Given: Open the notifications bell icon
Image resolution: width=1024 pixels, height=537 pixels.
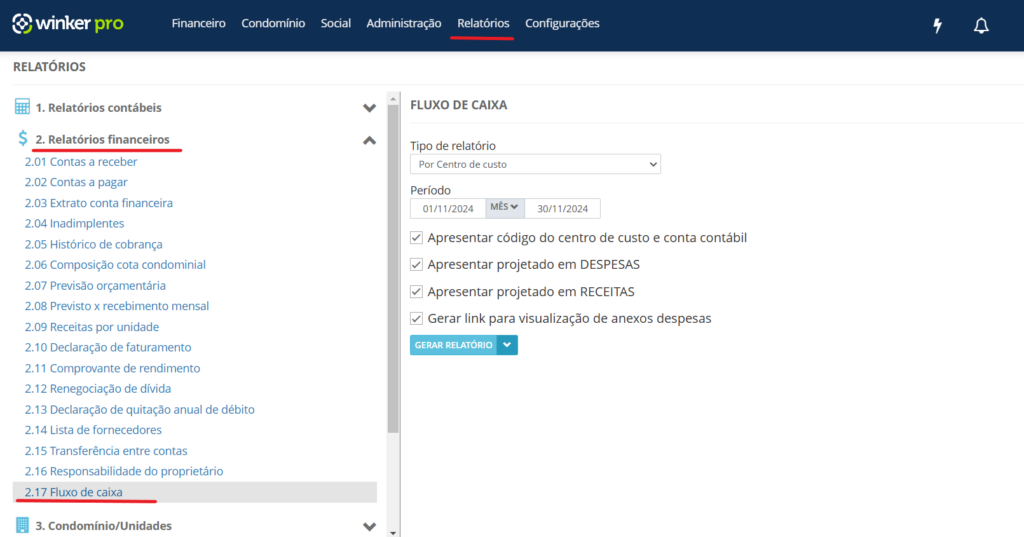Looking at the screenshot, I should (x=981, y=25).
